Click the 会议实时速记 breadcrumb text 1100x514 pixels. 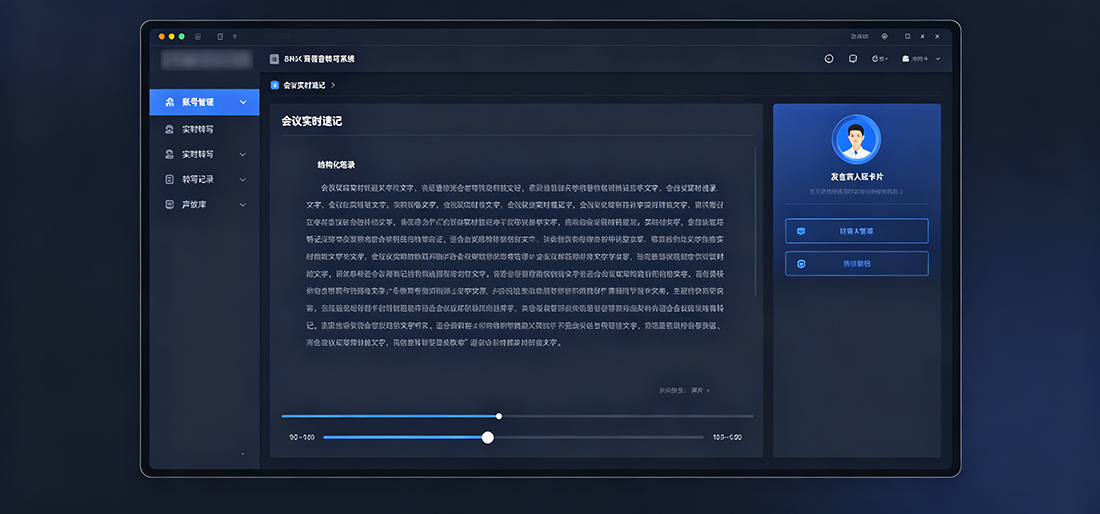click(304, 85)
